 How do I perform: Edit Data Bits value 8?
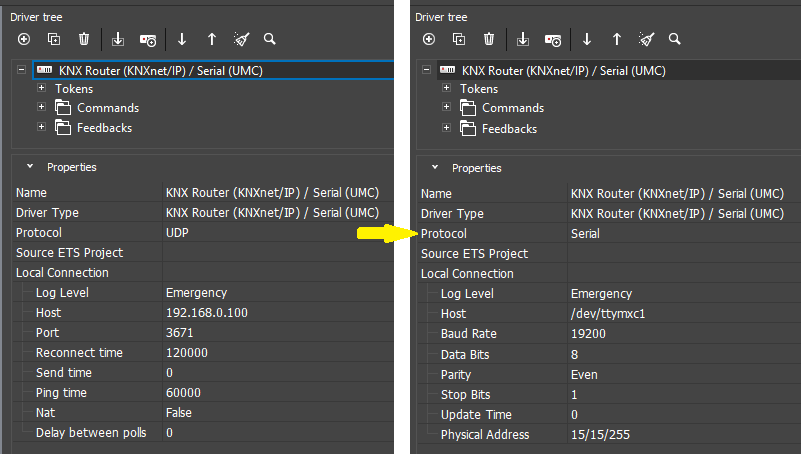(684, 354)
